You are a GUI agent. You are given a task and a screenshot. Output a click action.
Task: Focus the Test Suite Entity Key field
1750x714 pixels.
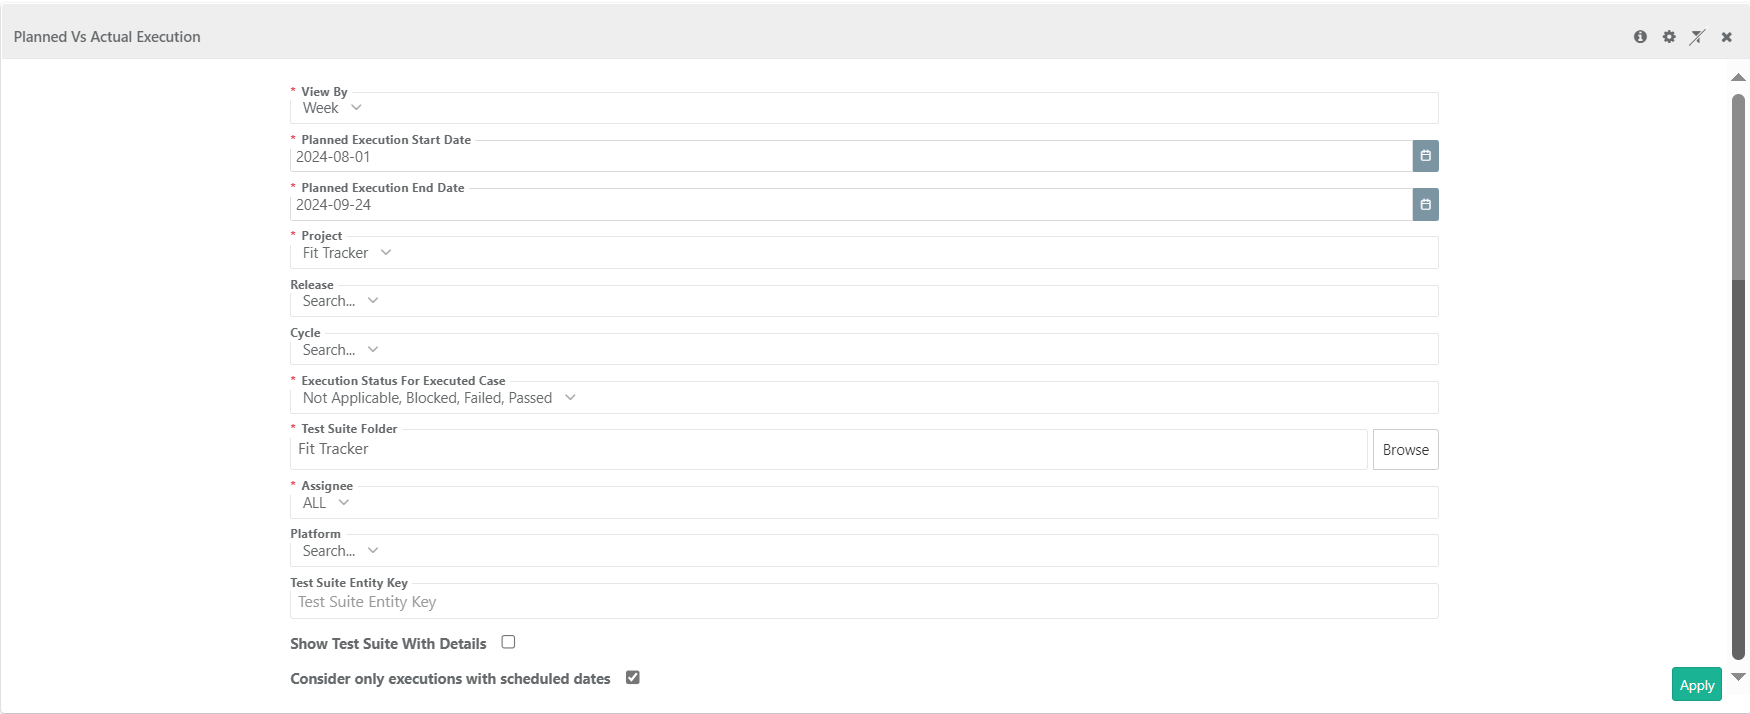[x=863, y=602]
